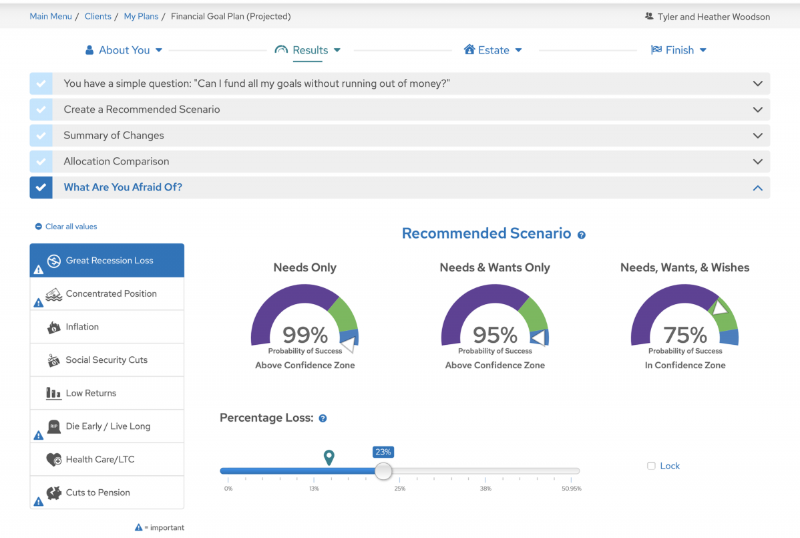Click the Low Returns bar chart icon
This screenshot has width=800, height=538.
(54, 393)
